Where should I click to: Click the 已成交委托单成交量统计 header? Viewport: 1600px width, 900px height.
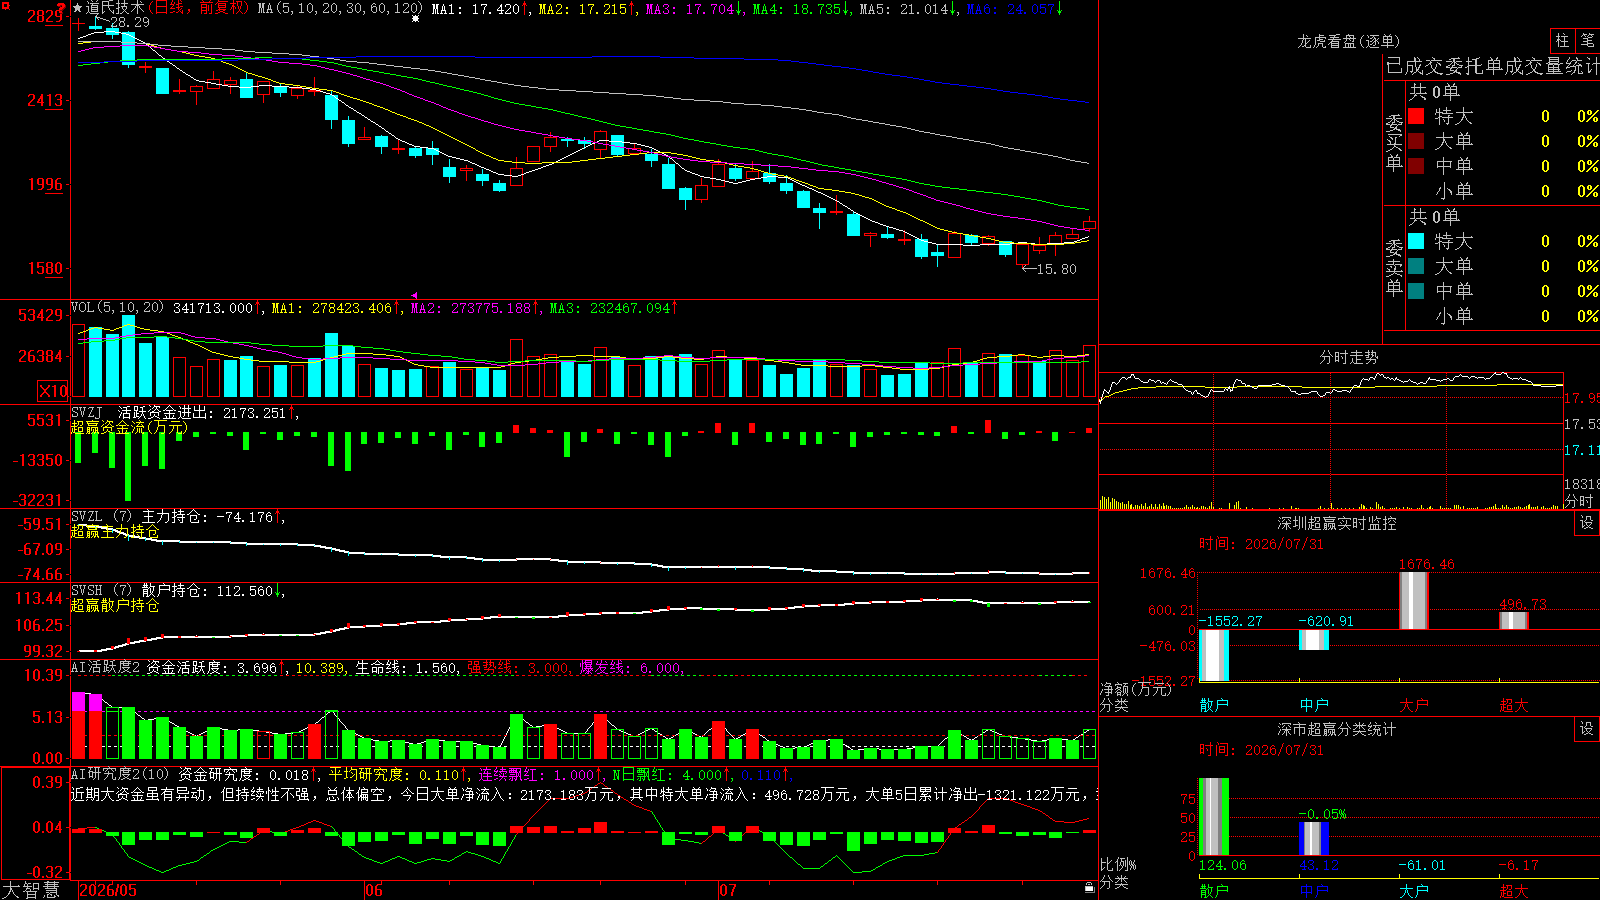click(x=1492, y=66)
